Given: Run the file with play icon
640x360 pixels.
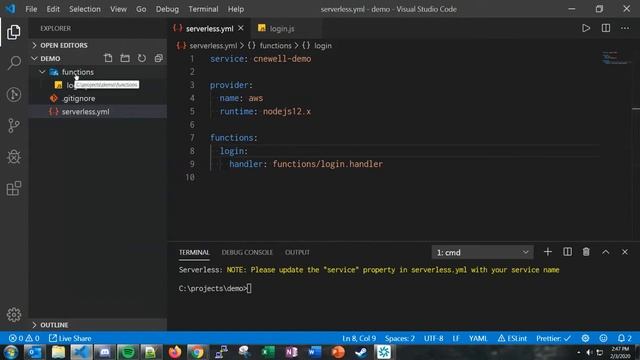Looking at the screenshot, I should click(586, 28).
